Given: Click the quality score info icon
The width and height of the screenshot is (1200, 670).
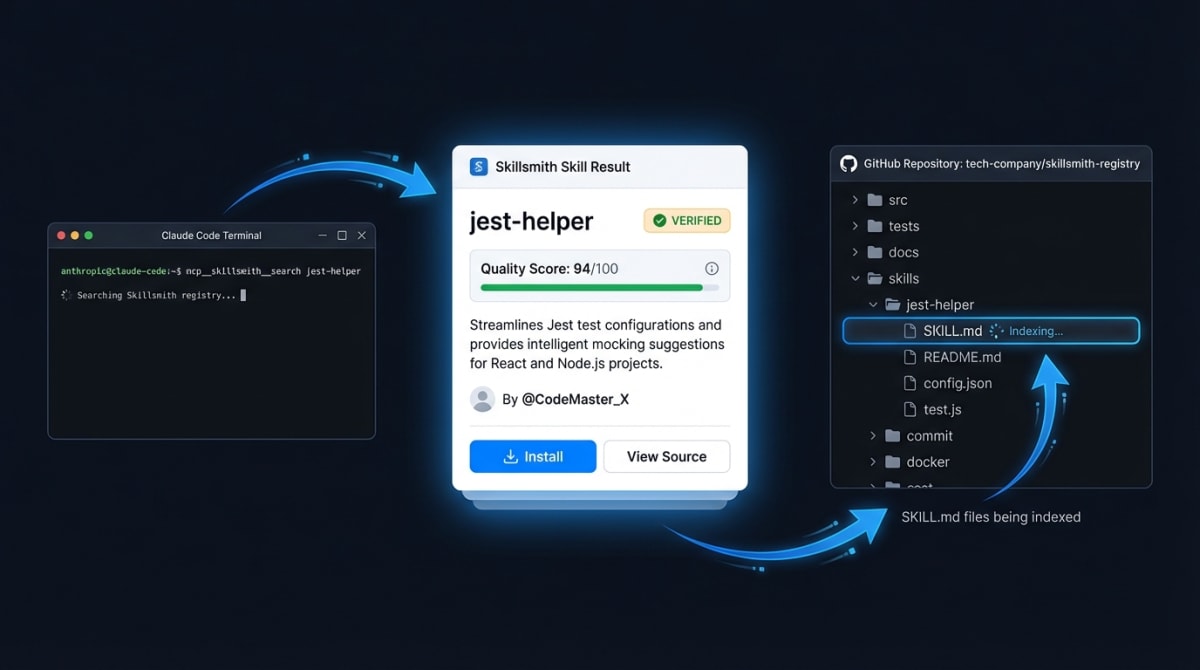Looking at the screenshot, I should pyautogui.click(x=712, y=268).
